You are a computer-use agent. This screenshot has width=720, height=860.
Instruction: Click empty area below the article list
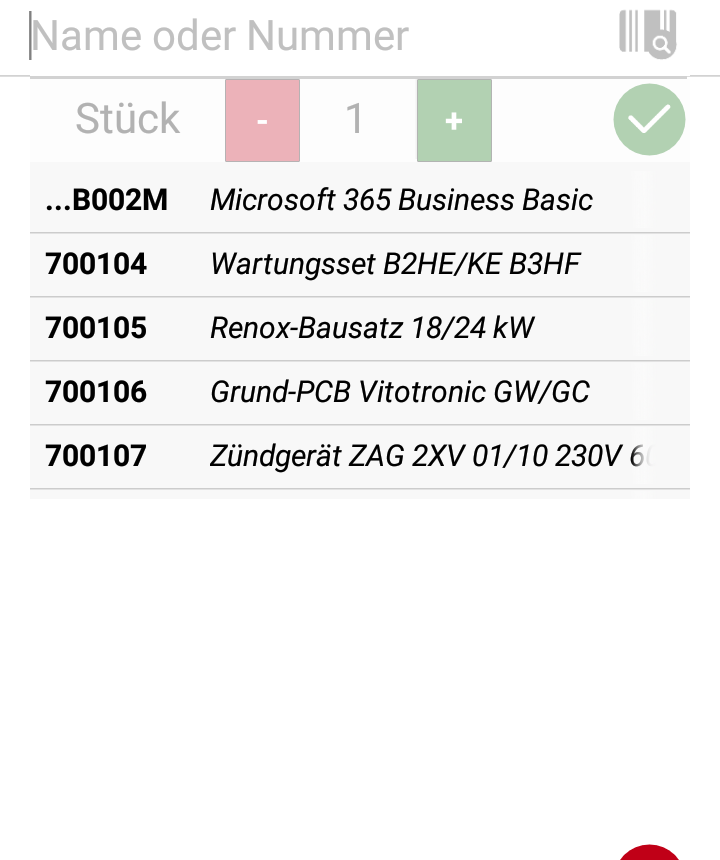coord(360,658)
